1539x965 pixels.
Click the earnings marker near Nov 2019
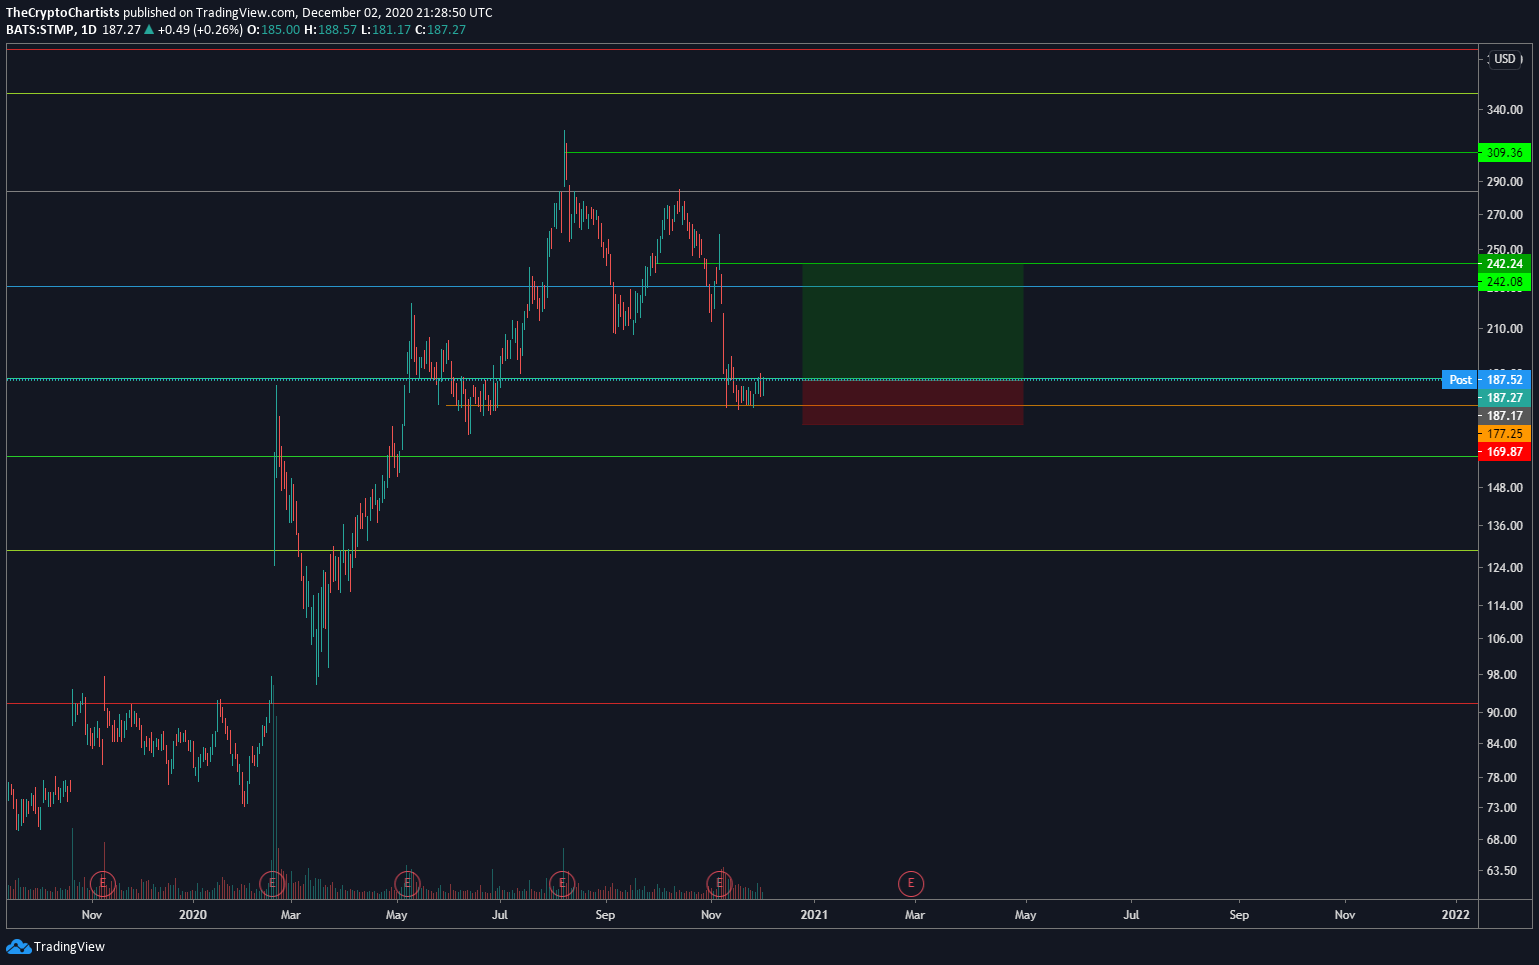(103, 884)
